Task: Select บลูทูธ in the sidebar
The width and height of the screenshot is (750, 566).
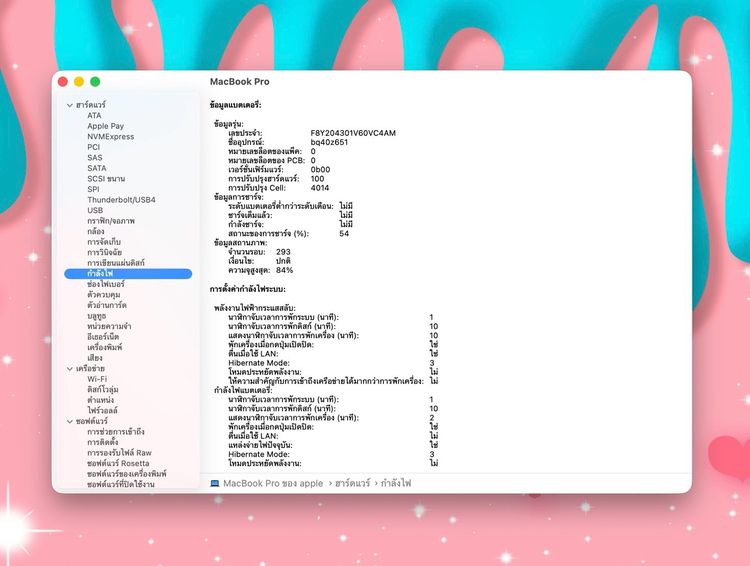Action: [97, 316]
